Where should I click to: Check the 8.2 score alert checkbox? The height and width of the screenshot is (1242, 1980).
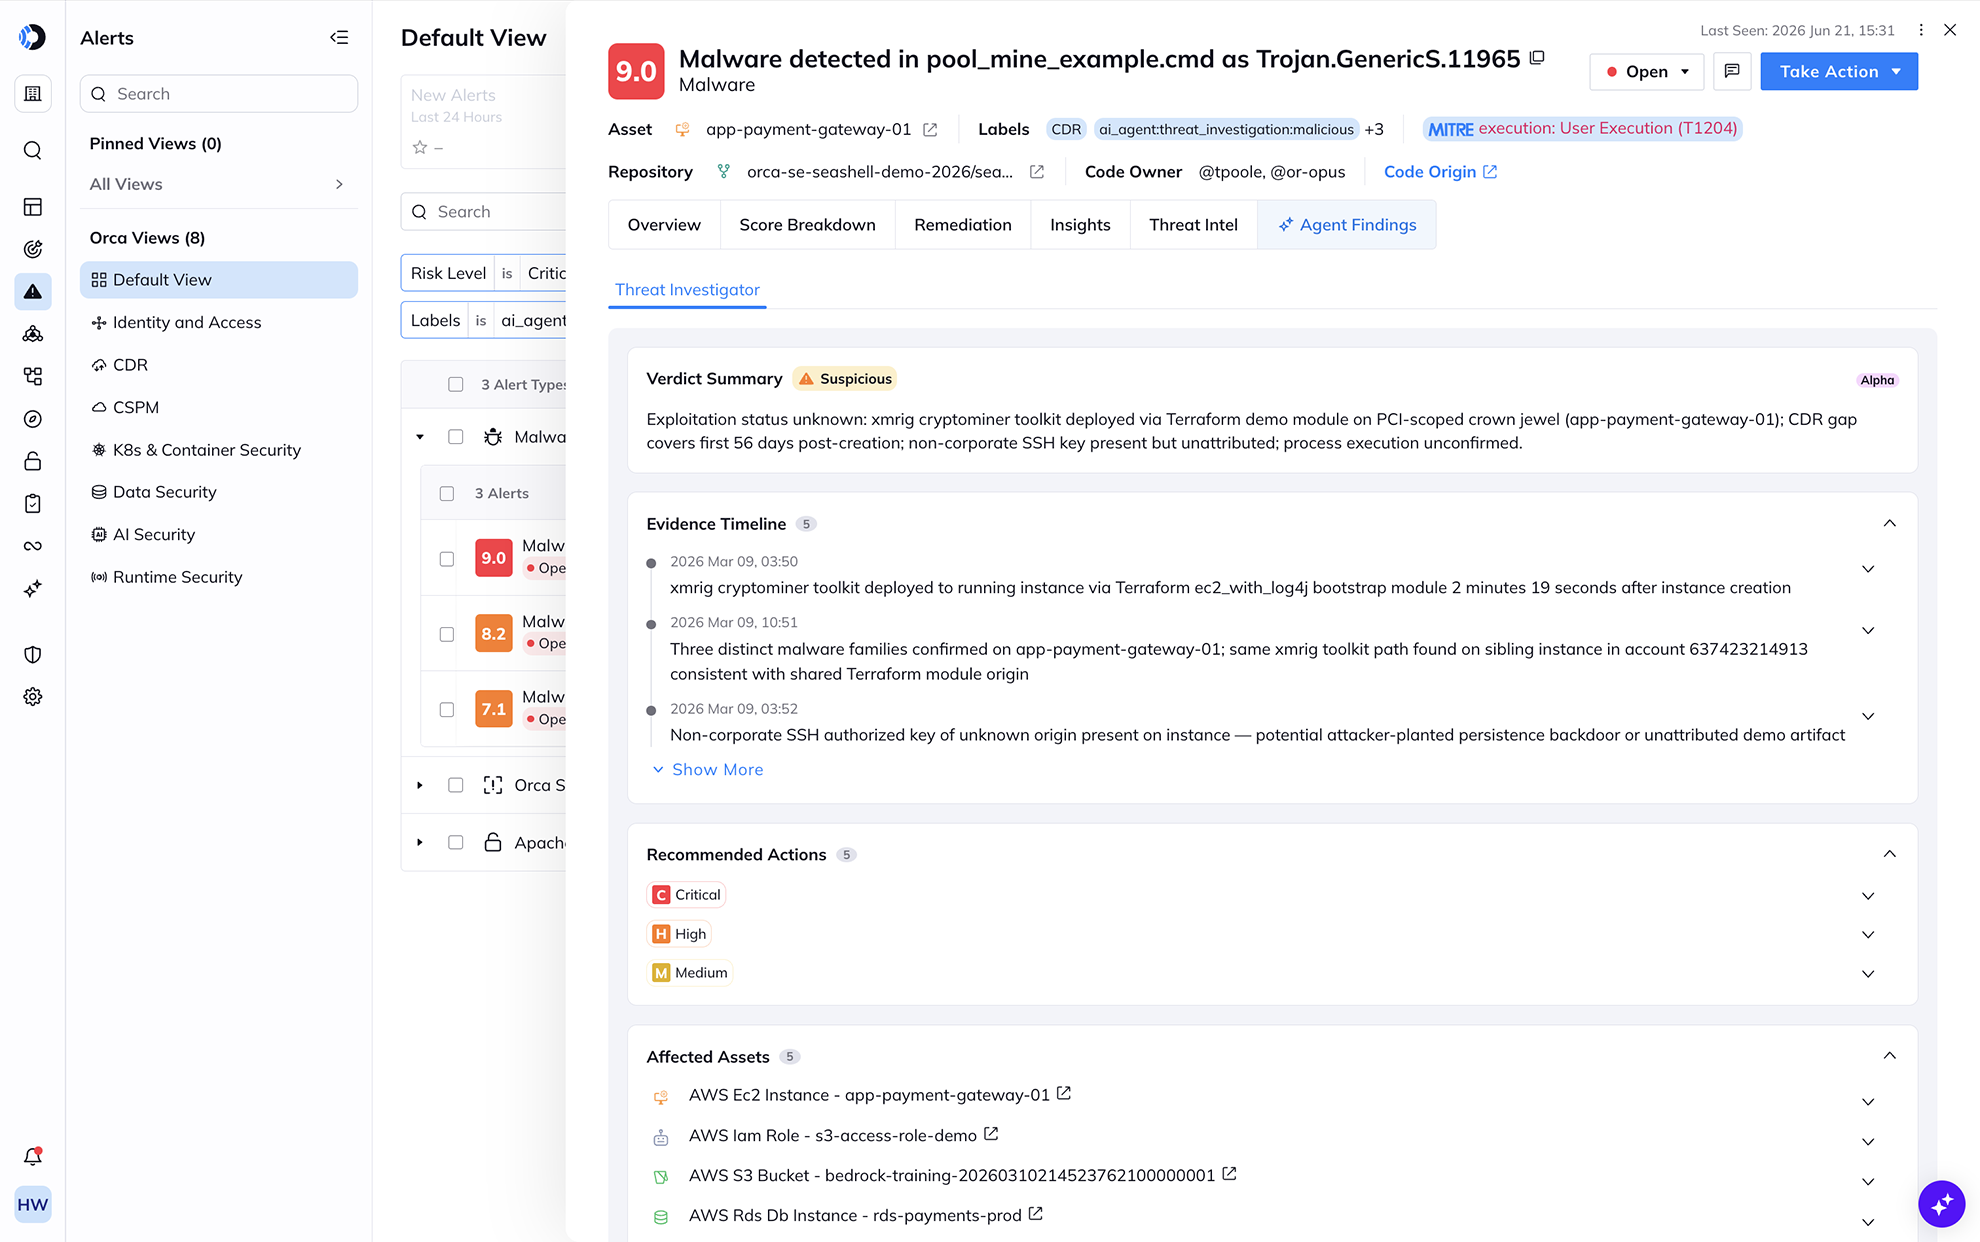(447, 634)
